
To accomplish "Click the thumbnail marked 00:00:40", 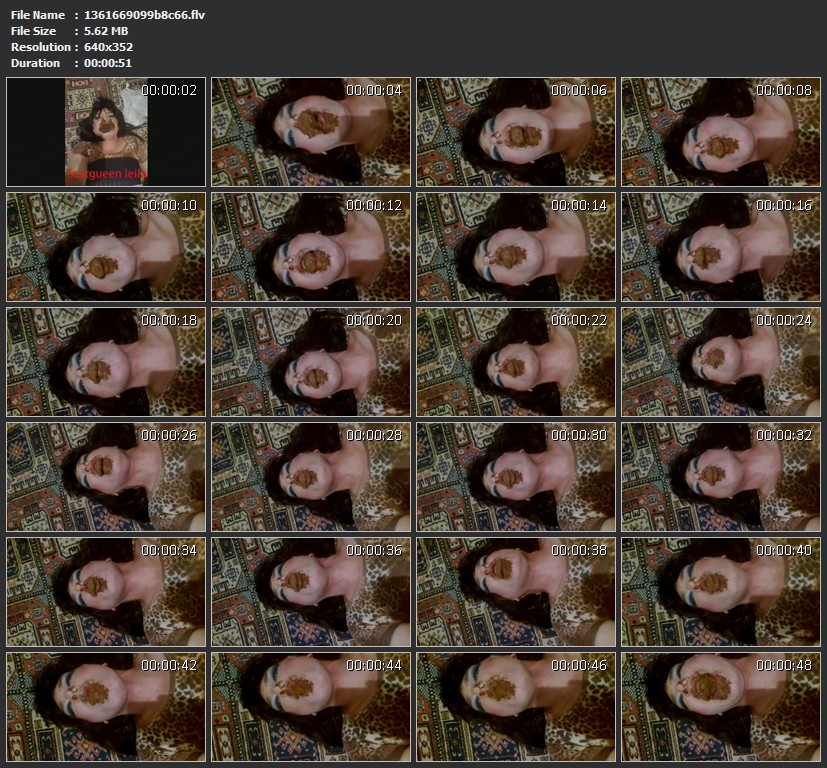I will (720, 592).
